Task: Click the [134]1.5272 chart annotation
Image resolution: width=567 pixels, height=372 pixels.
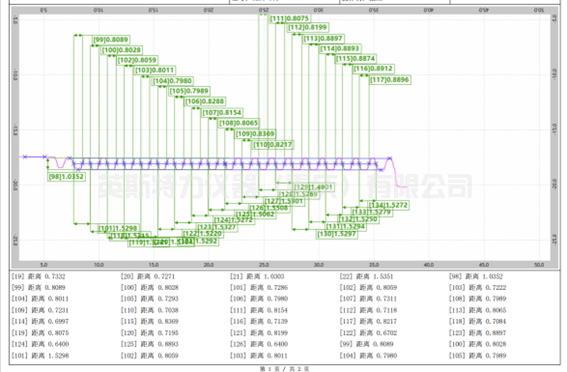Action: (388, 205)
